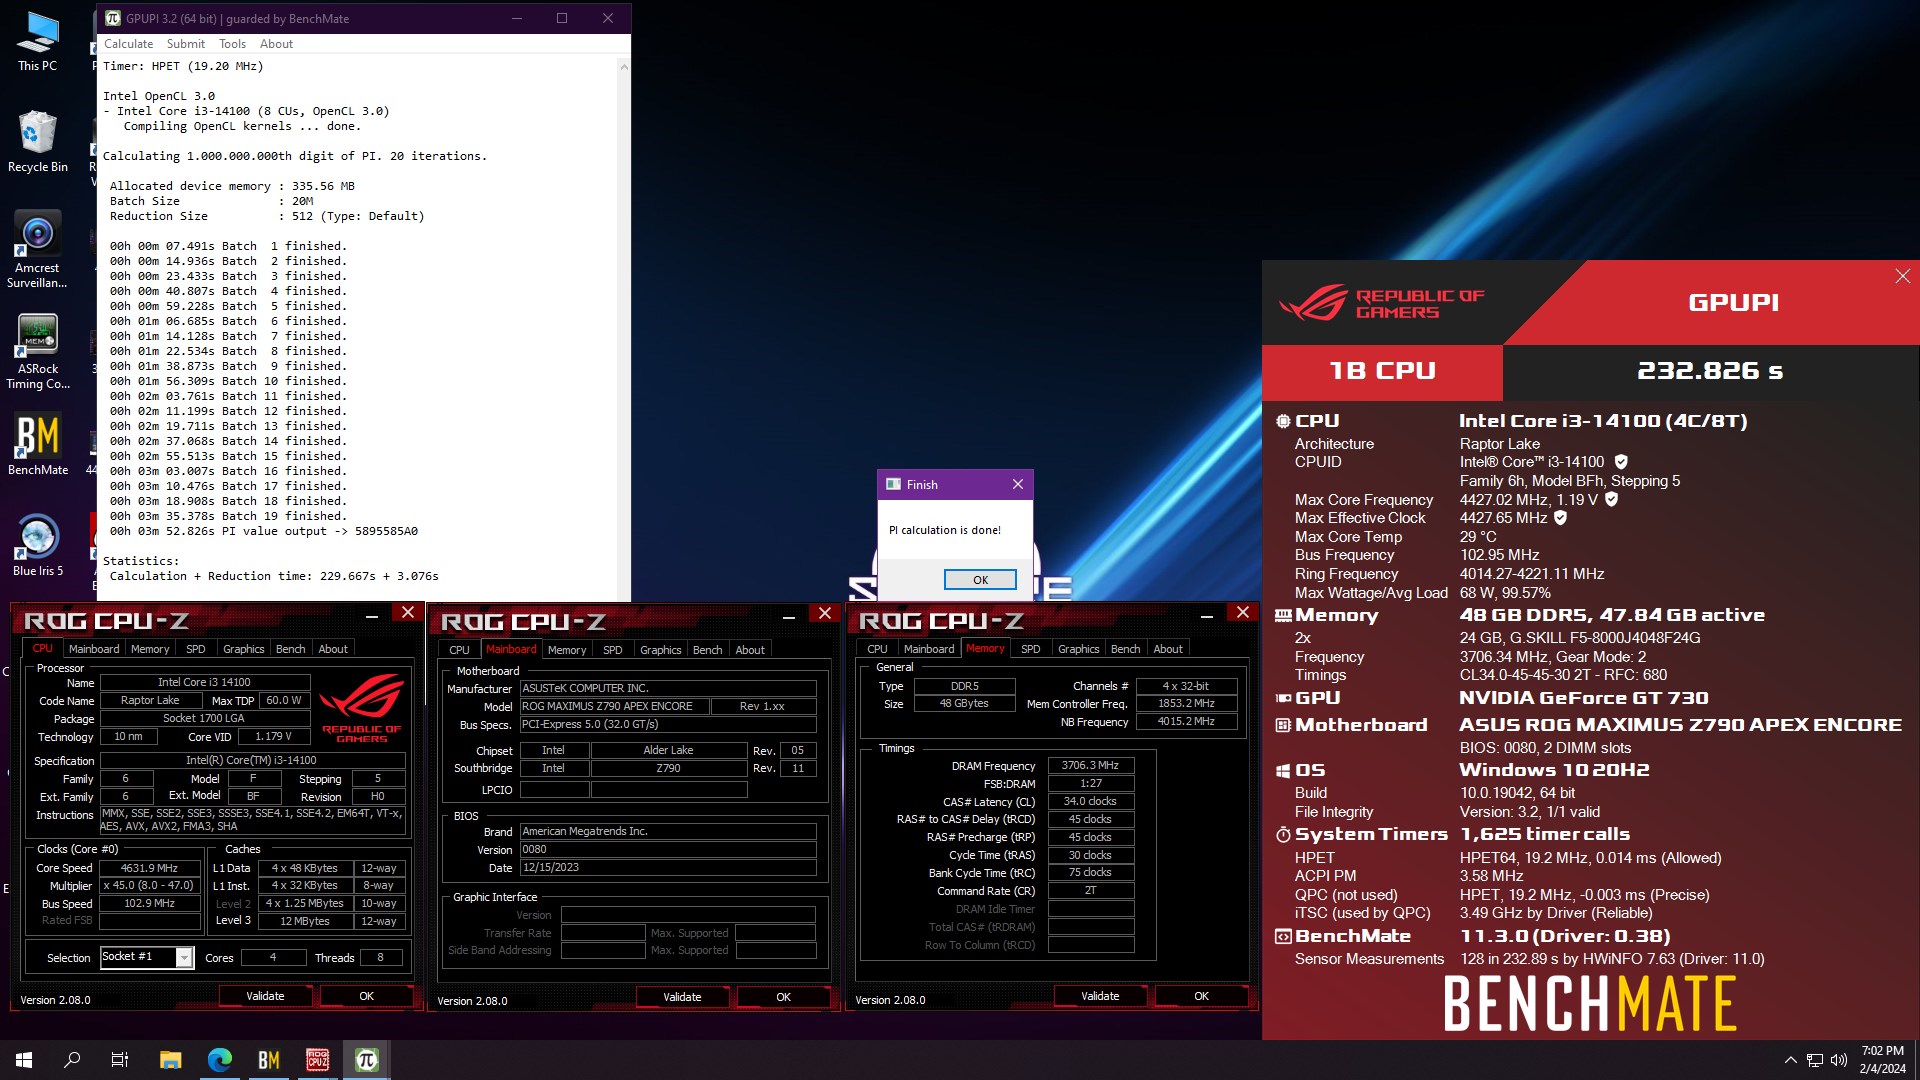Open File Explorer from taskbar
This screenshot has height=1080, width=1920.
pos(170,1060)
